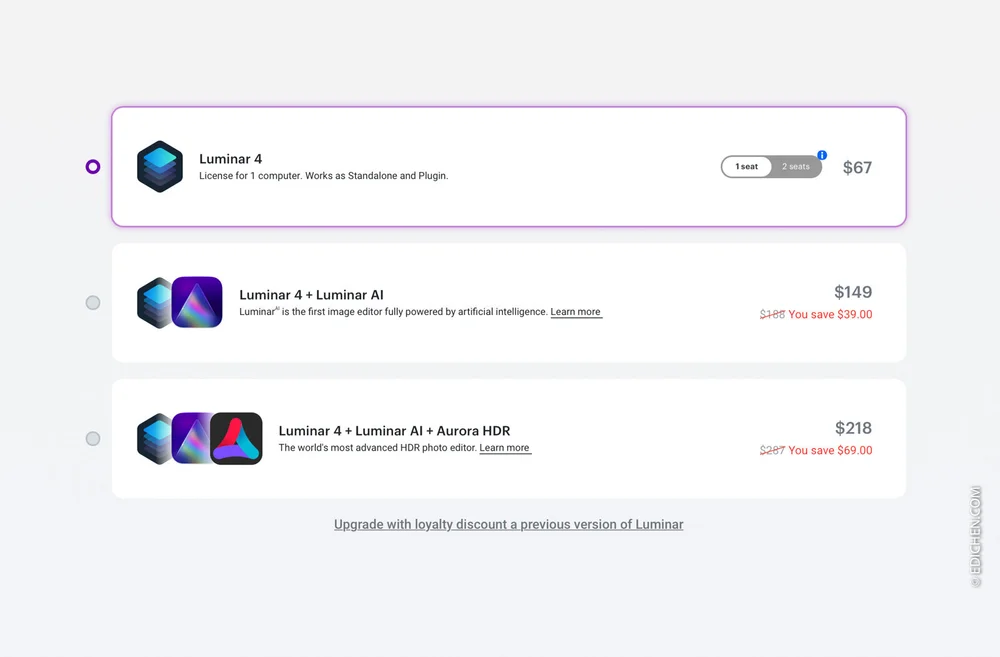Click the $218 bundle price
This screenshot has width=1000, height=657.
coord(853,428)
